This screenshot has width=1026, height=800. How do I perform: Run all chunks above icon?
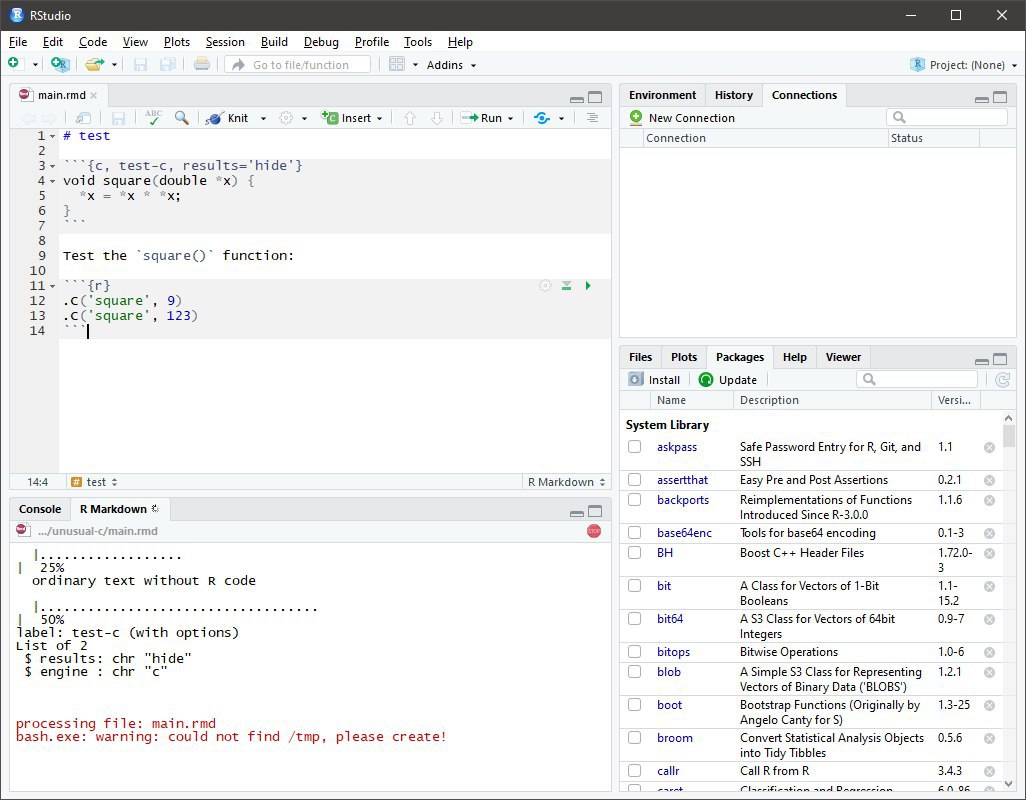[567, 286]
